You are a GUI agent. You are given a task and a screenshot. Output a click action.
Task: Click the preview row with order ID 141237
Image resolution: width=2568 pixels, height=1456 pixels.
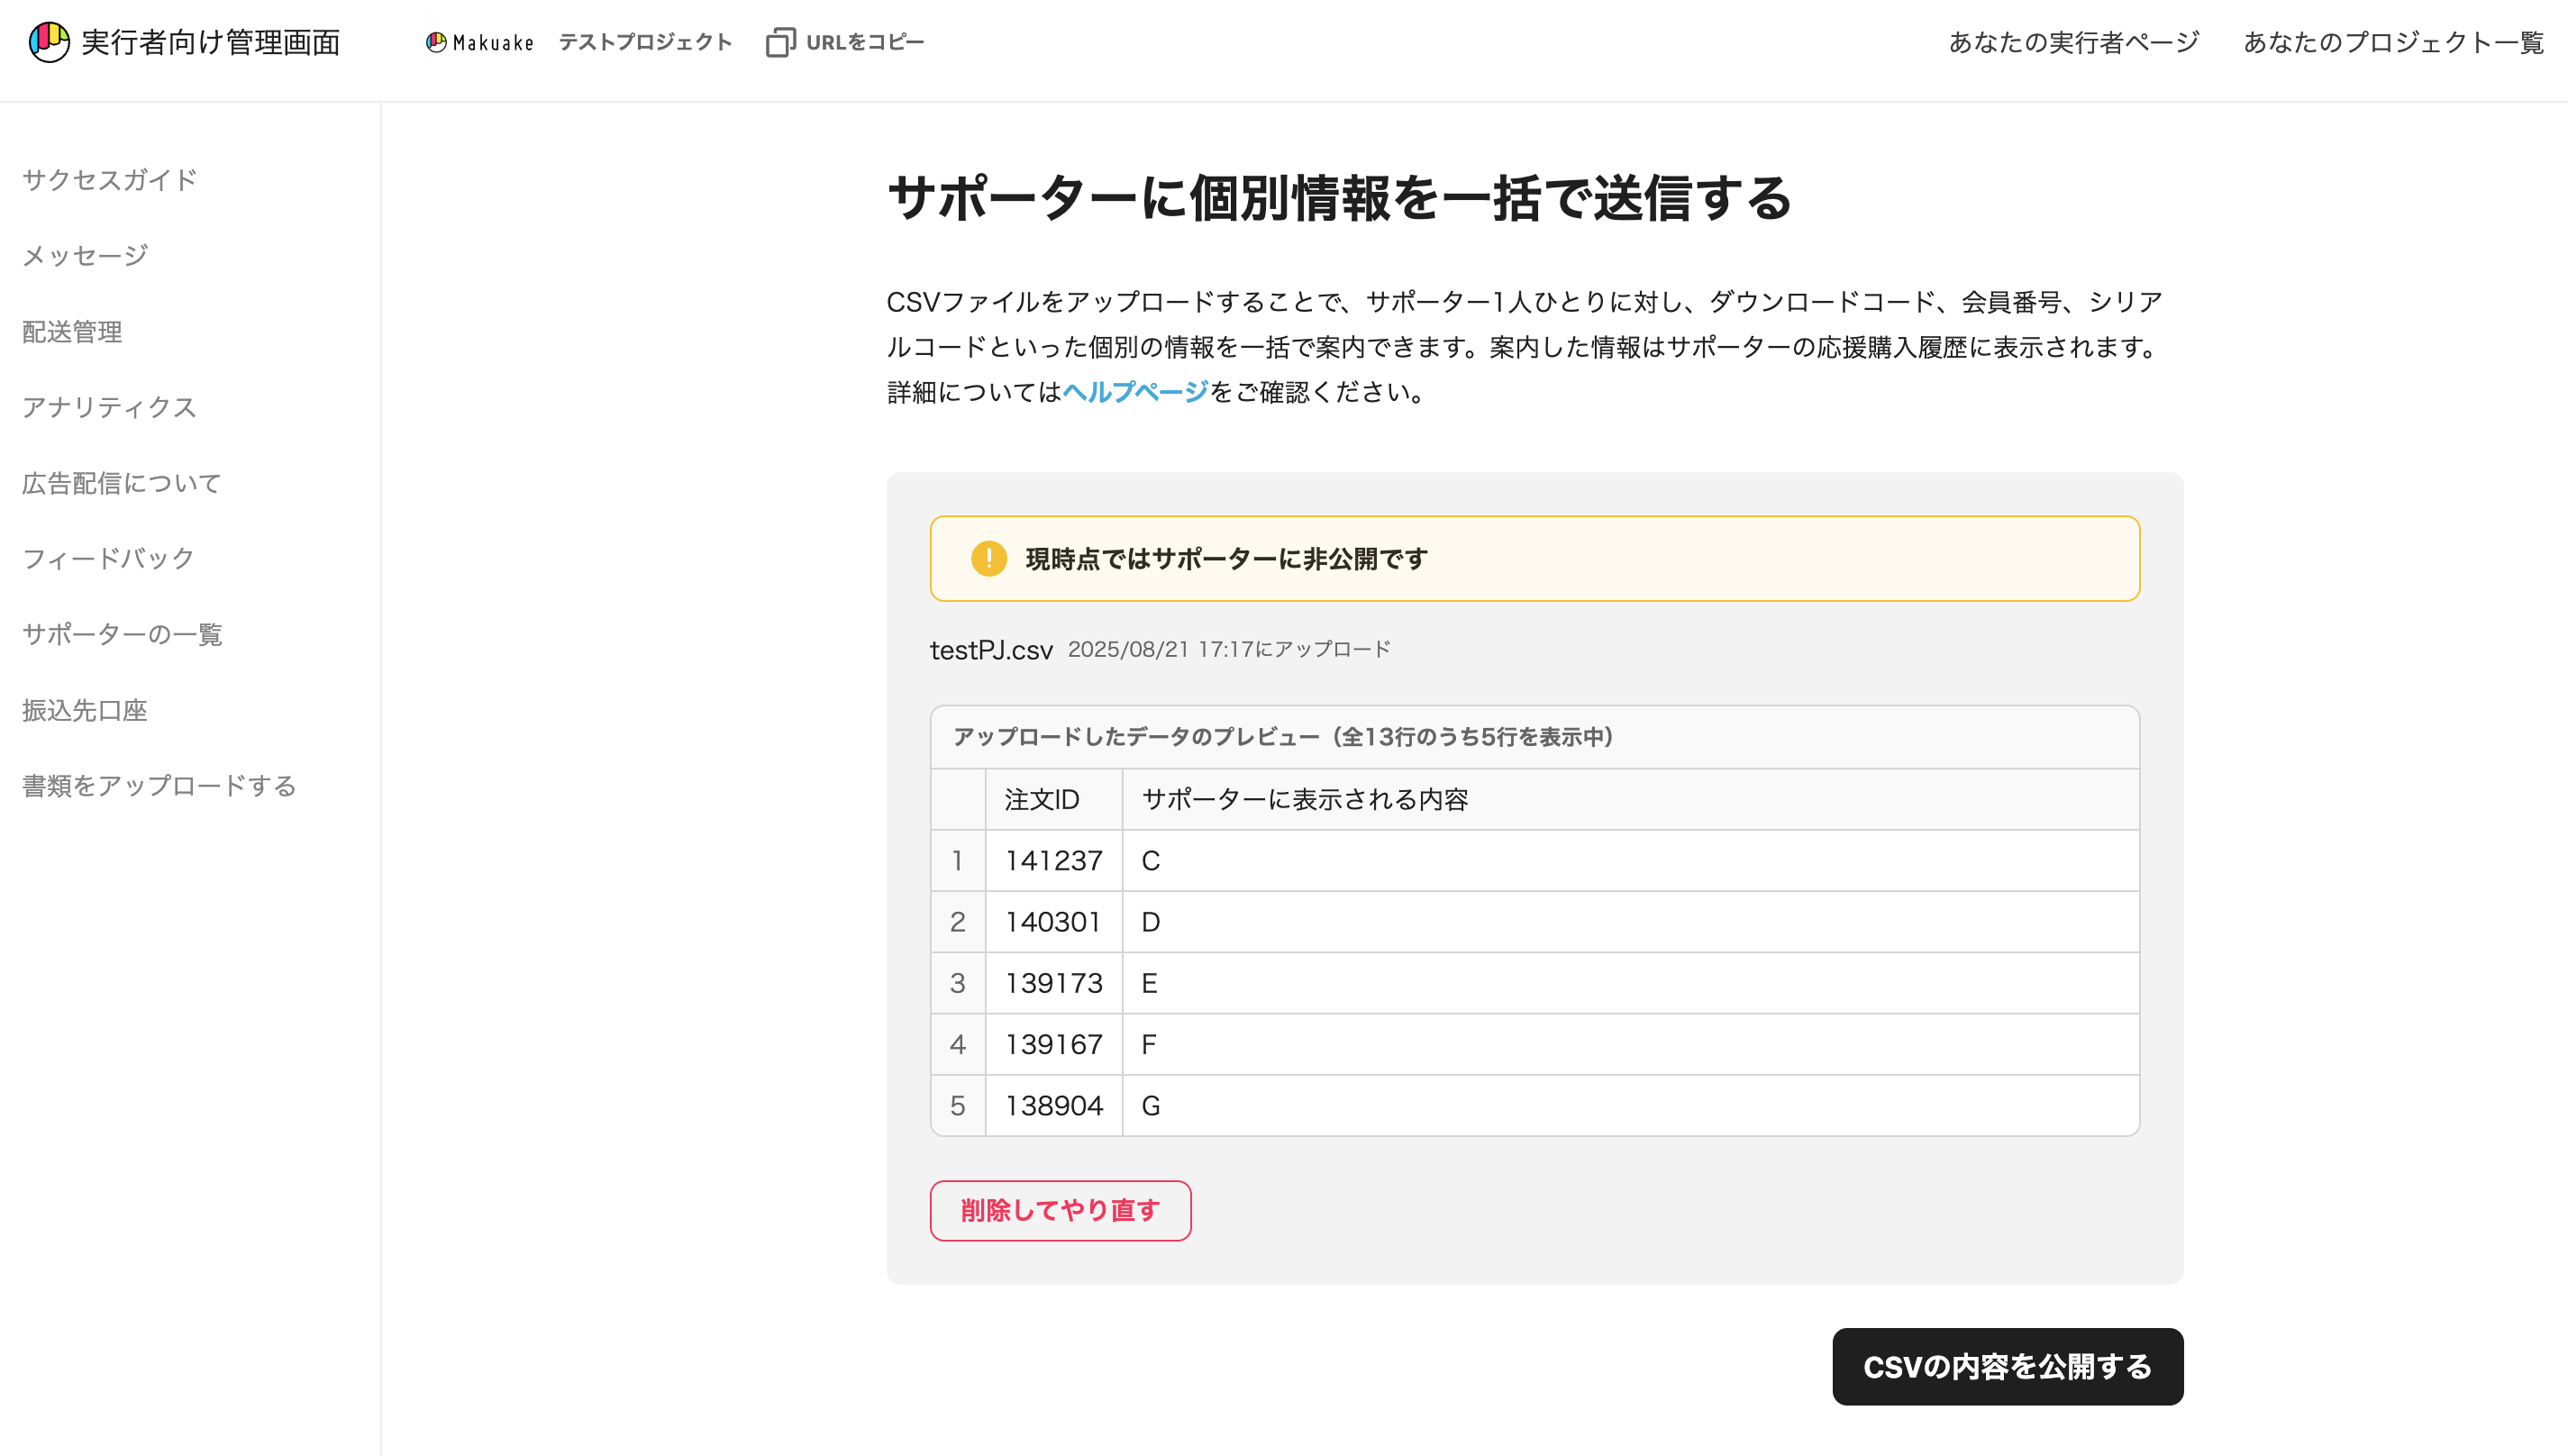[1053, 860]
